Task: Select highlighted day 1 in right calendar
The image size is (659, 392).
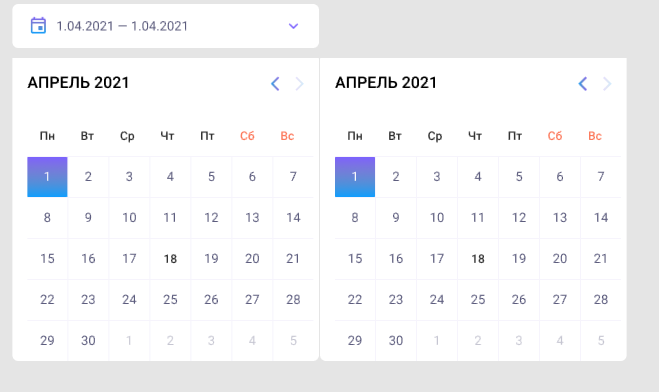Action: 355,177
